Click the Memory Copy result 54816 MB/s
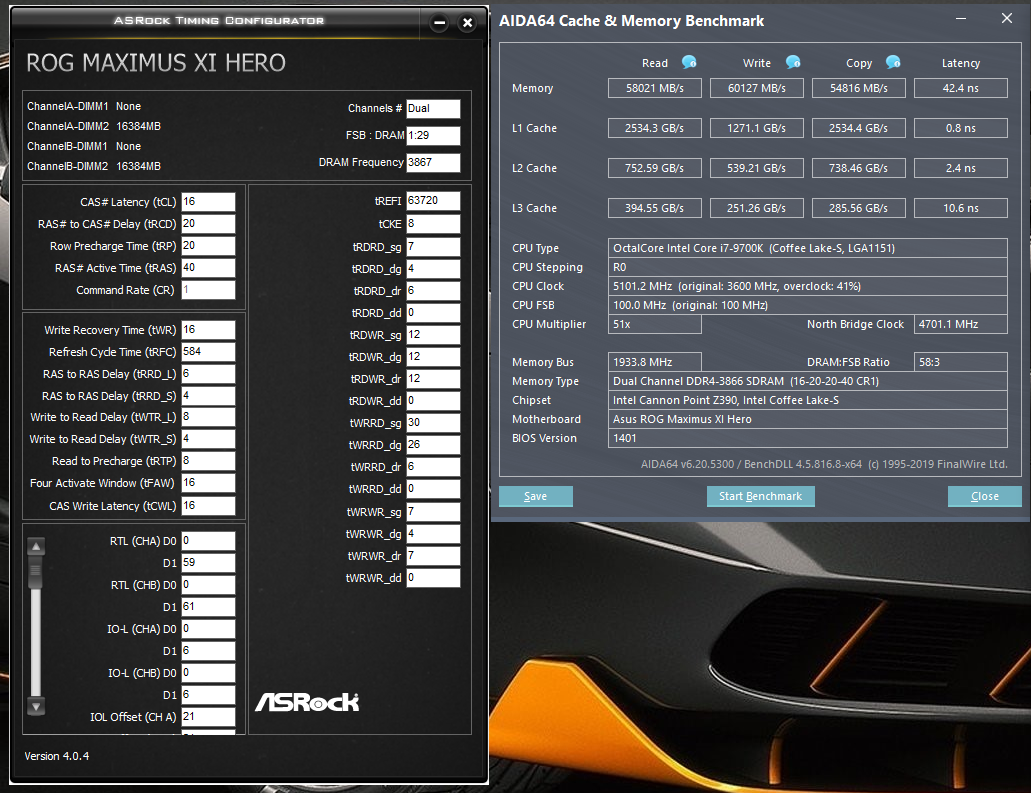The height and width of the screenshot is (793, 1031). coord(859,88)
